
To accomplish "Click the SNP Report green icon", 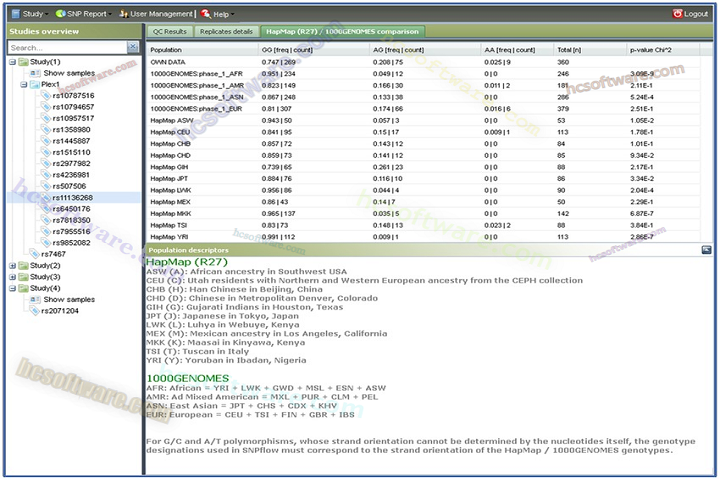I will coord(61,14).
